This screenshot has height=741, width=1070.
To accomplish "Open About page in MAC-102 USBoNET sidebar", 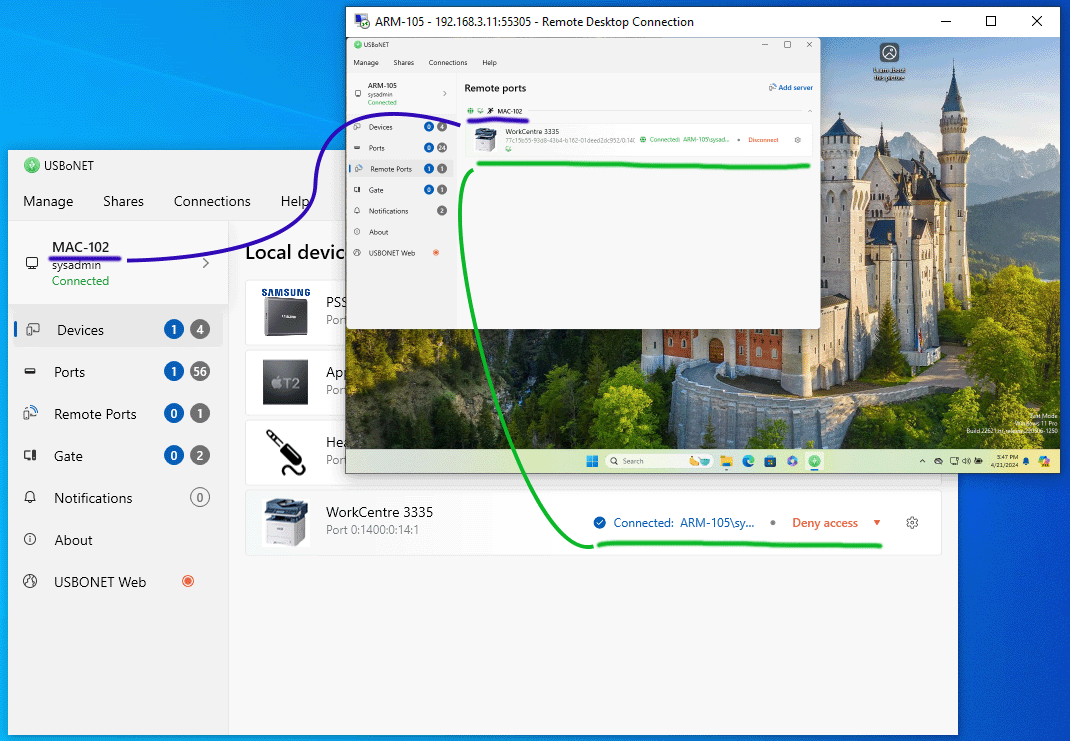I will click(x=117, y=540).
